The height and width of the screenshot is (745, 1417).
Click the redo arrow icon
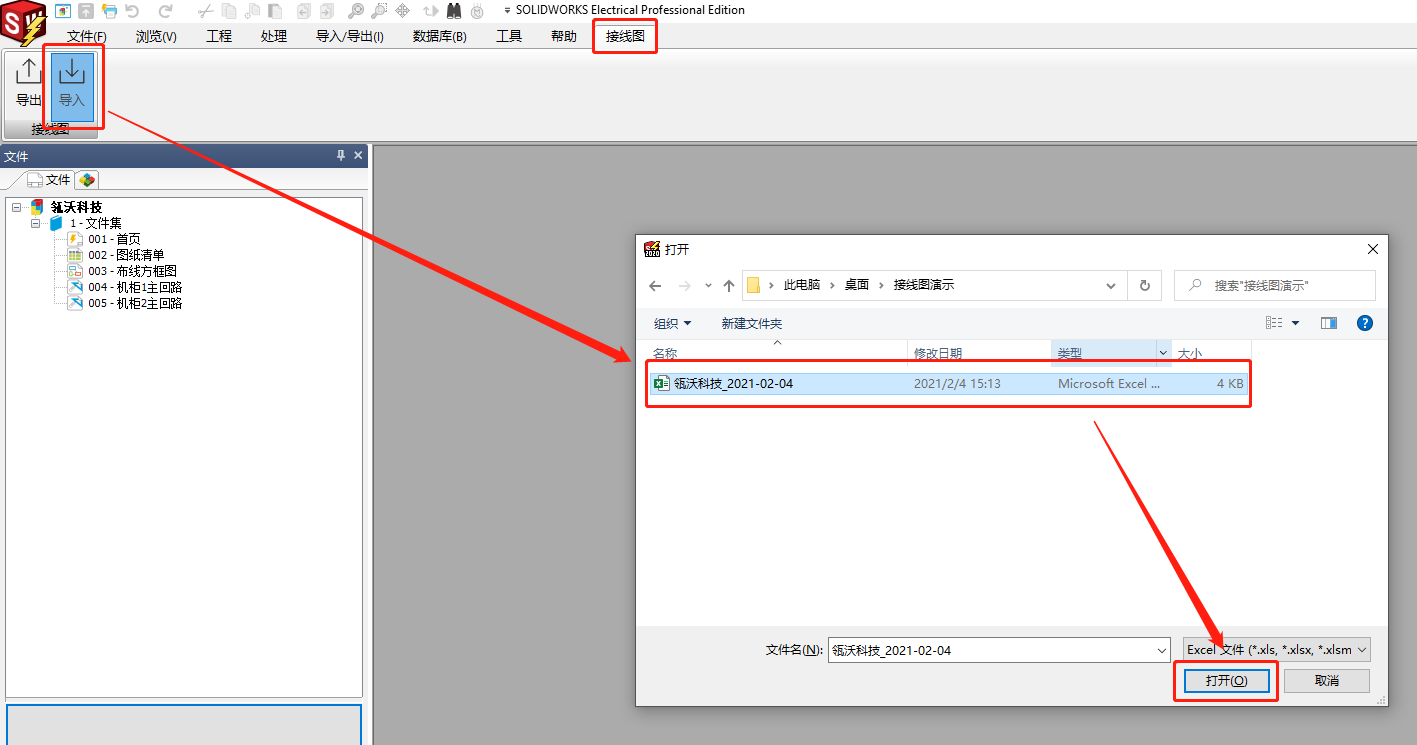coord(165,11)
